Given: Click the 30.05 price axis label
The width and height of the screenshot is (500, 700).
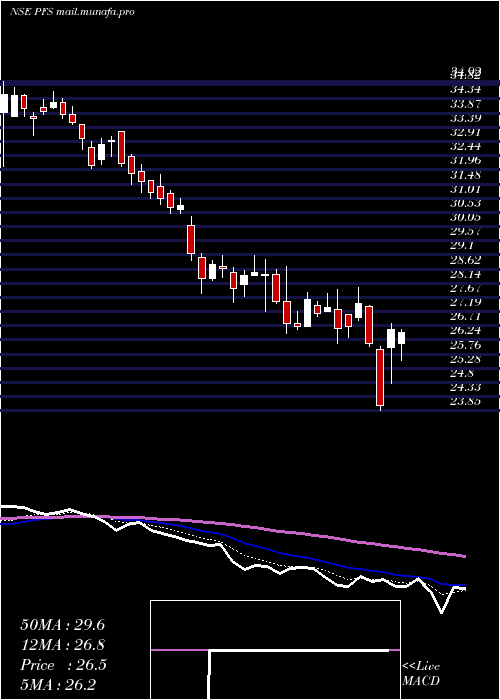Looking at the screenshot, I should pyautogui.click(x=465, y=217).
